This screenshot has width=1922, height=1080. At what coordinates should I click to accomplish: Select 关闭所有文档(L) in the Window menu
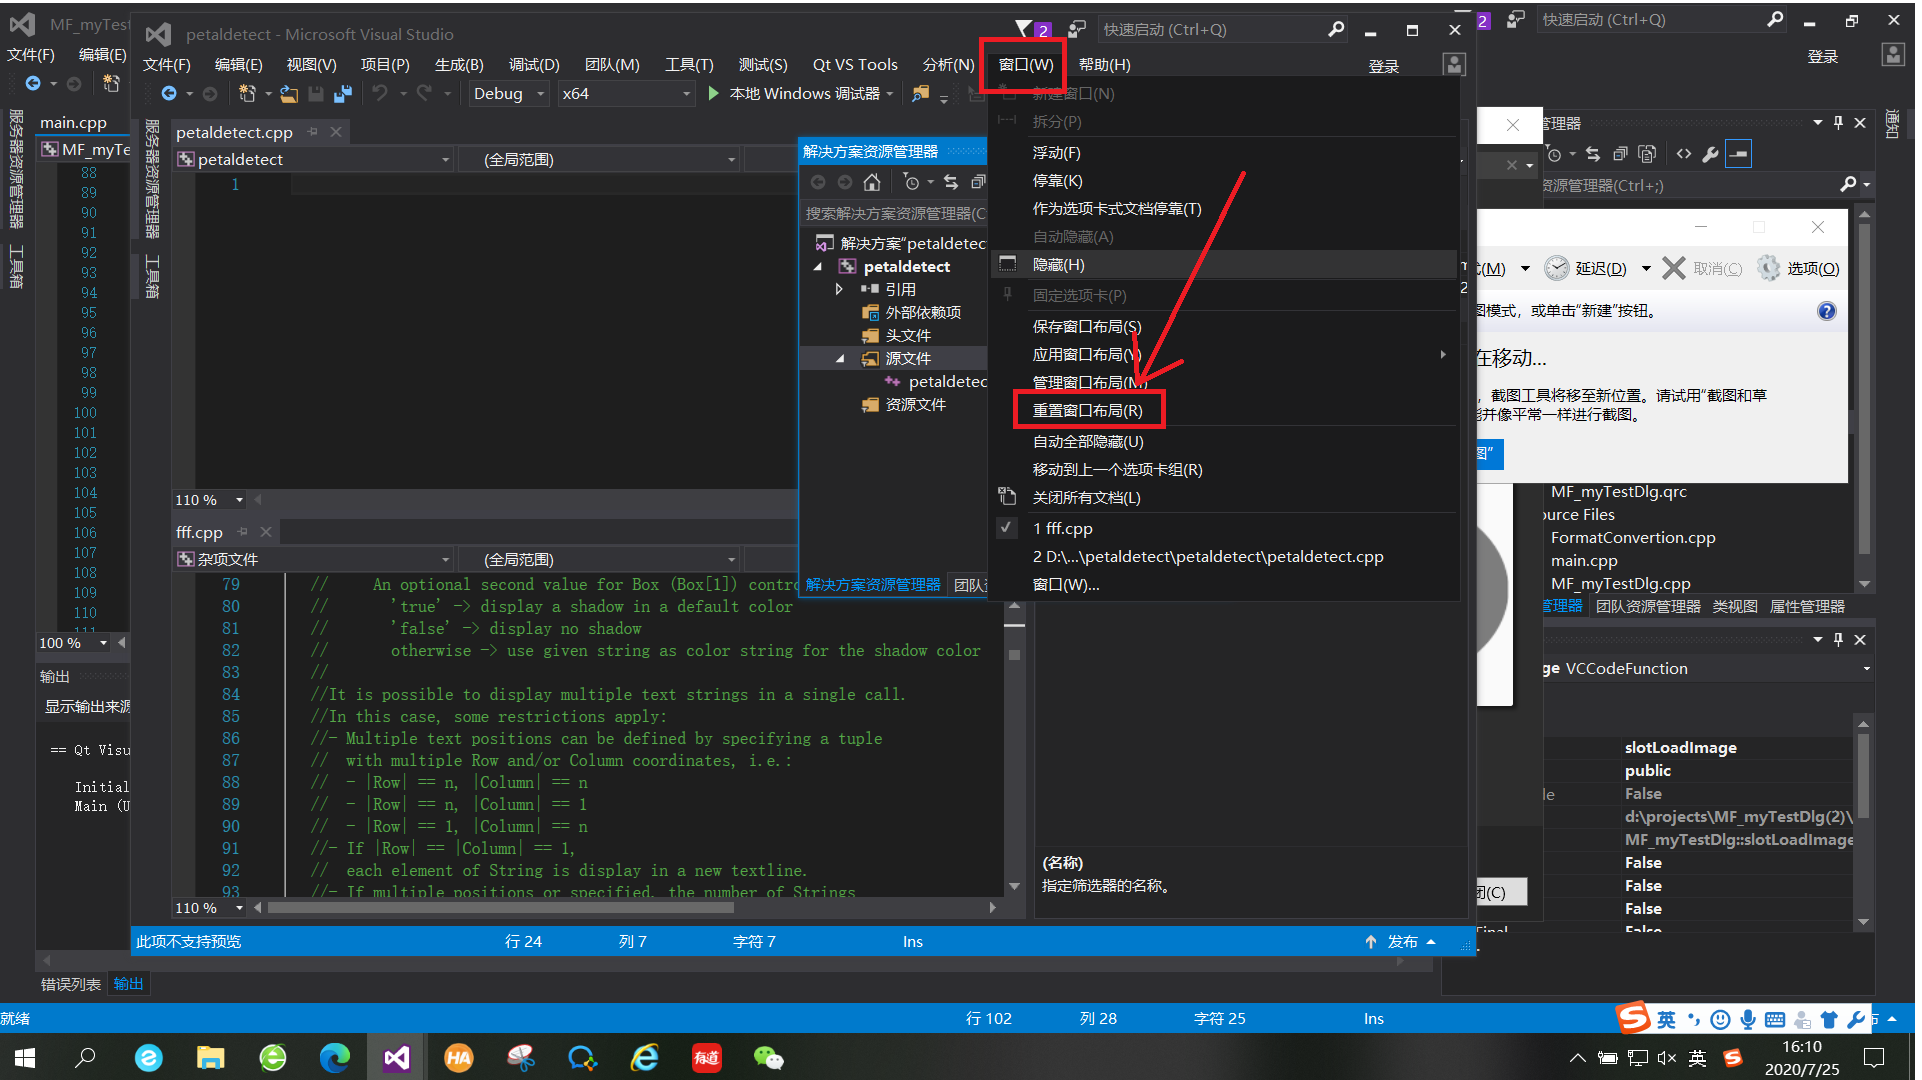click(x=1086, y=497)
